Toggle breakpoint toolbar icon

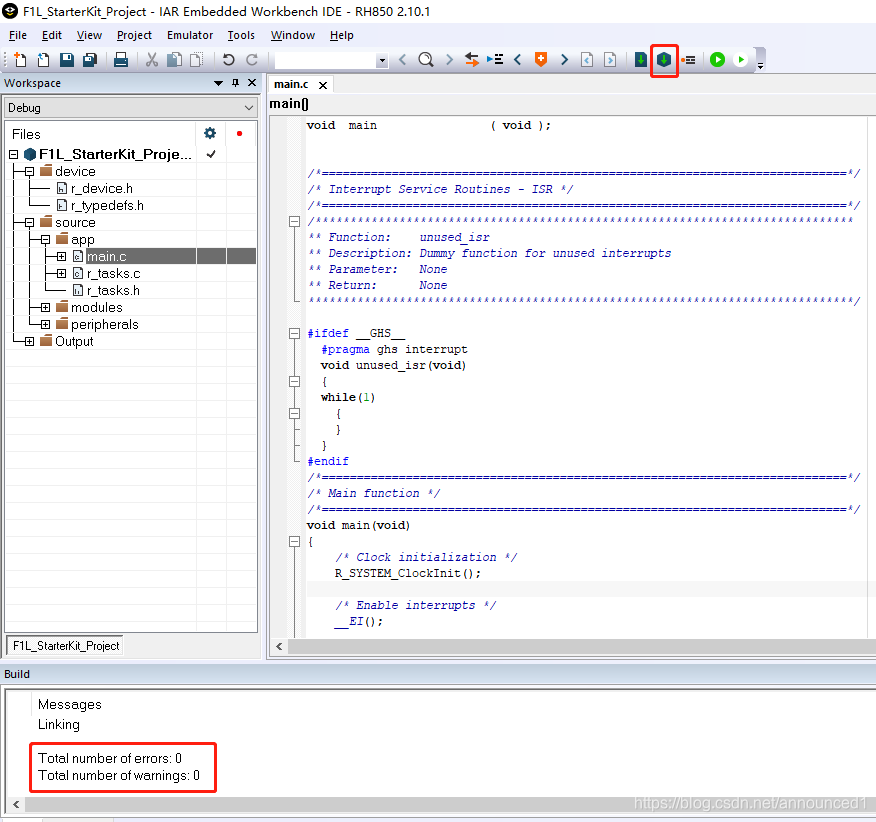click(688, 60)
